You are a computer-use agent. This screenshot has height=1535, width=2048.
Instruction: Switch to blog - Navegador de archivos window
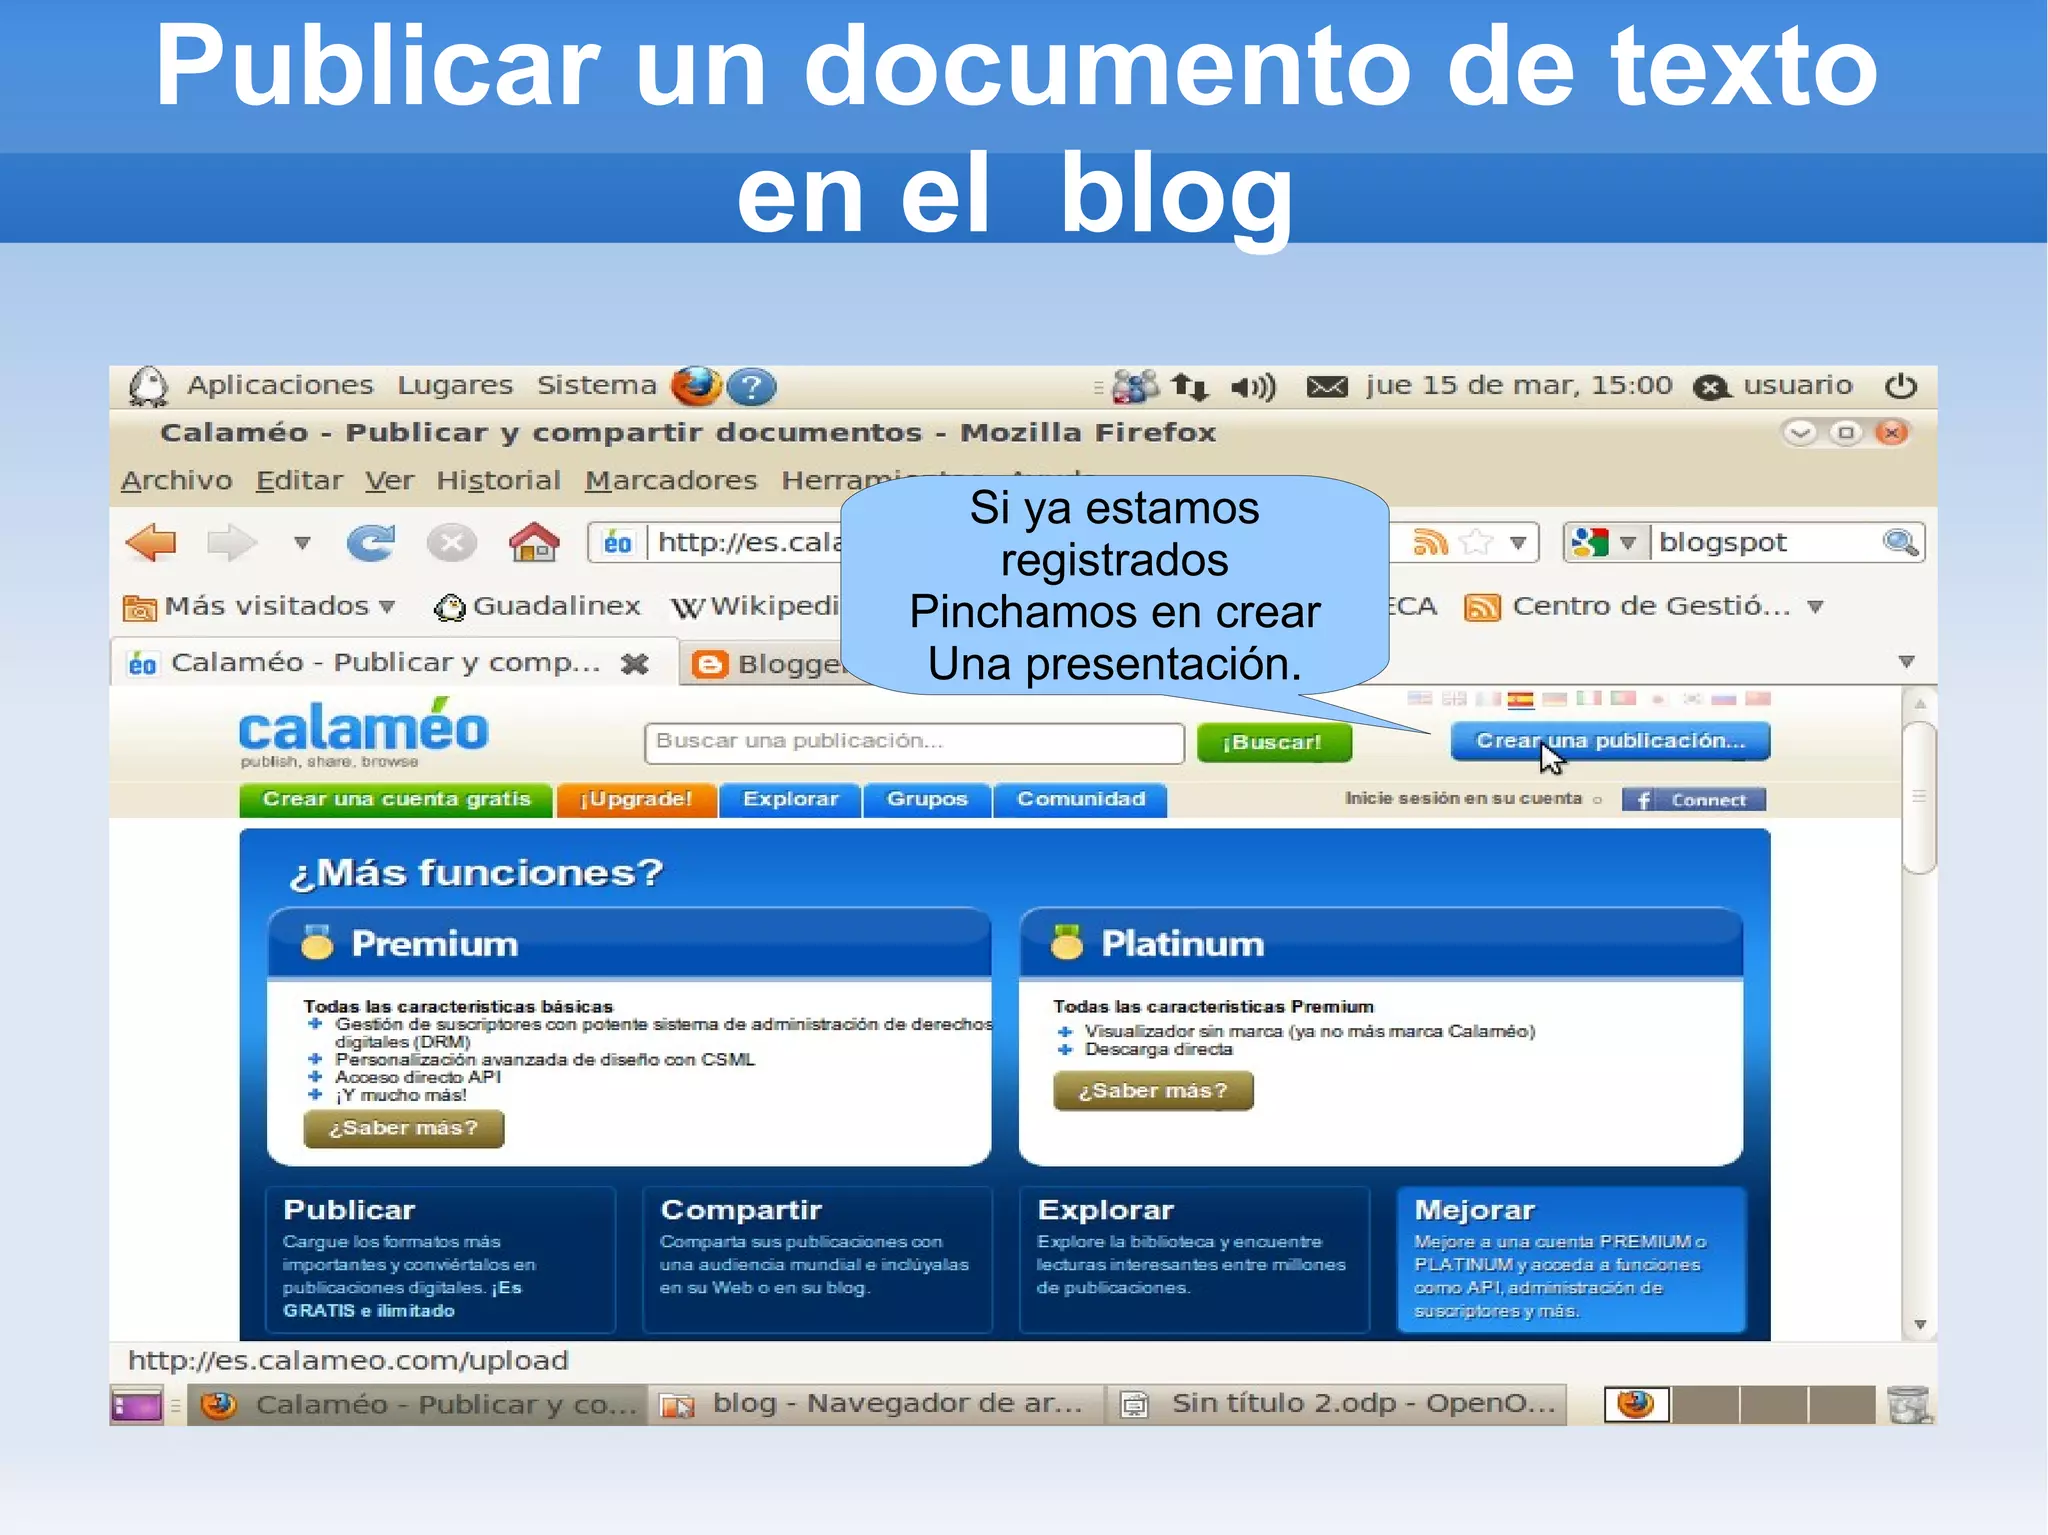876,1405
